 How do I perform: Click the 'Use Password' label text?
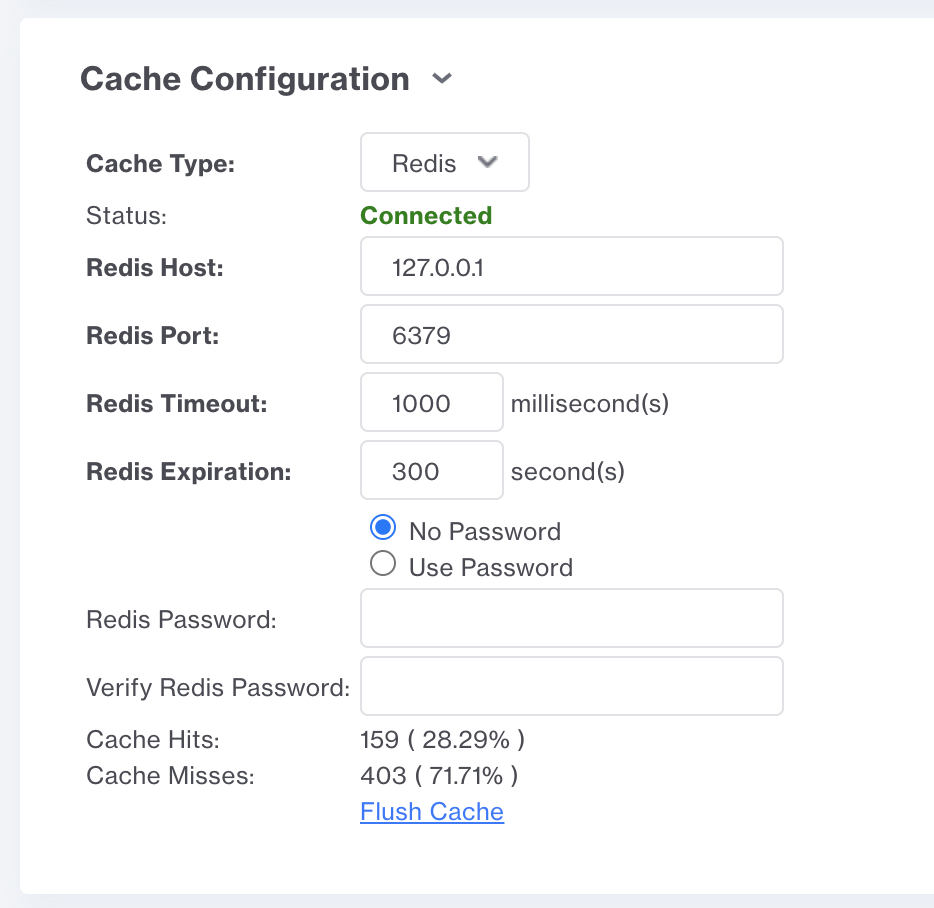pos(491,567)
